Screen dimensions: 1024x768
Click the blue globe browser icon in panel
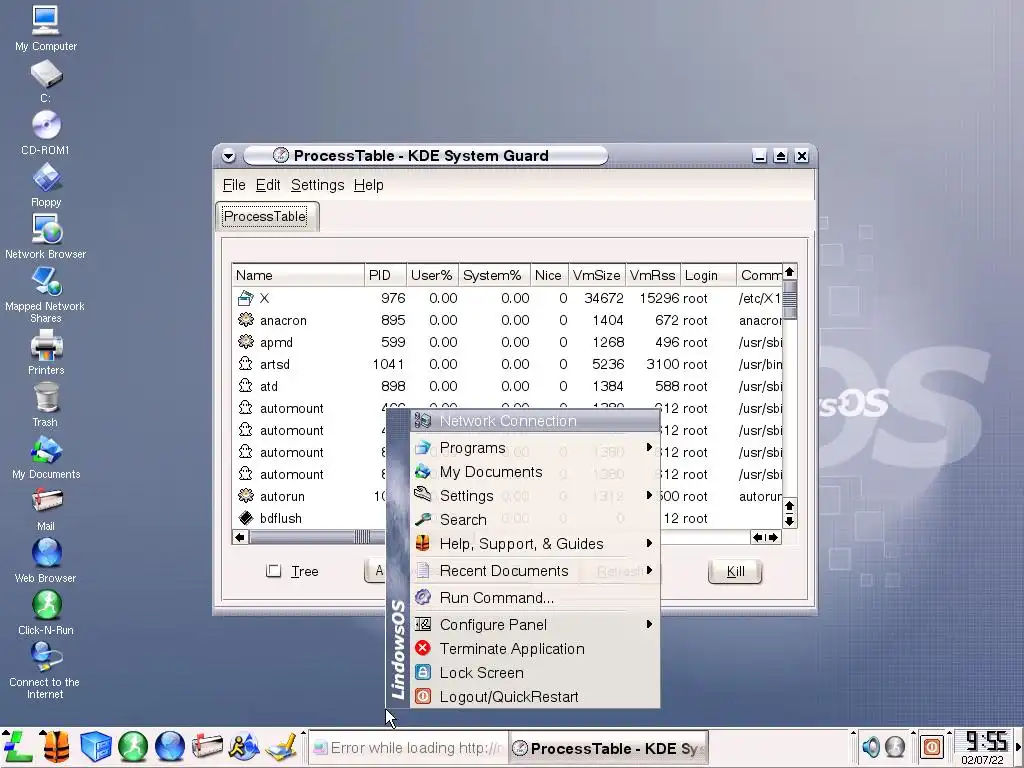coord(170,746)
